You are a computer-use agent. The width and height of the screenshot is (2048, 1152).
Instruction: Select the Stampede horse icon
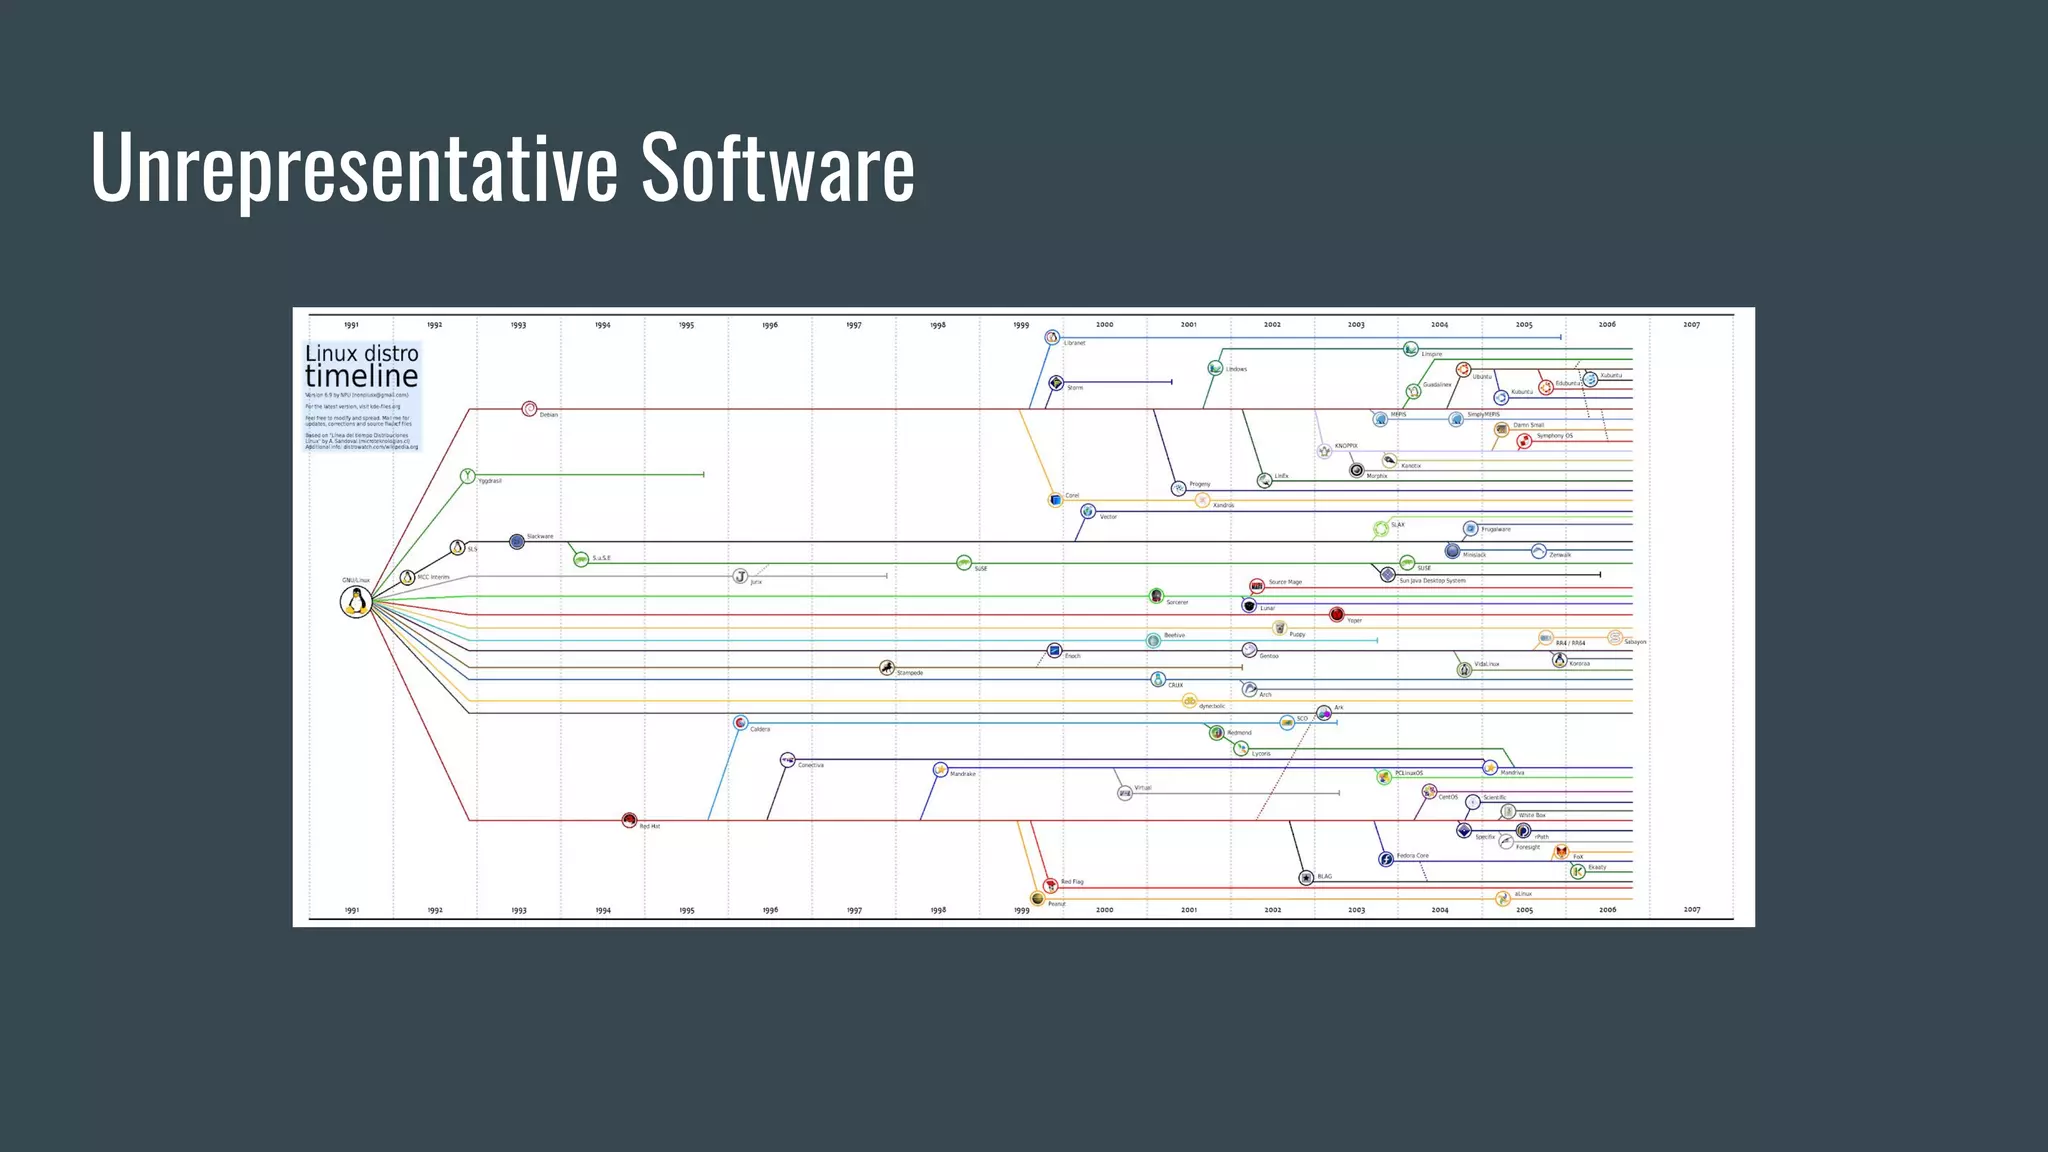point(886,667)
